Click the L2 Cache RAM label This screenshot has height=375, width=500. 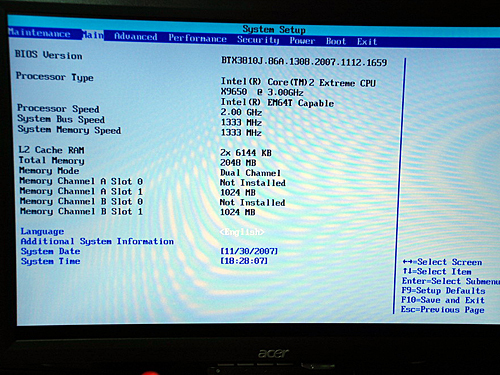click(51, 150)
